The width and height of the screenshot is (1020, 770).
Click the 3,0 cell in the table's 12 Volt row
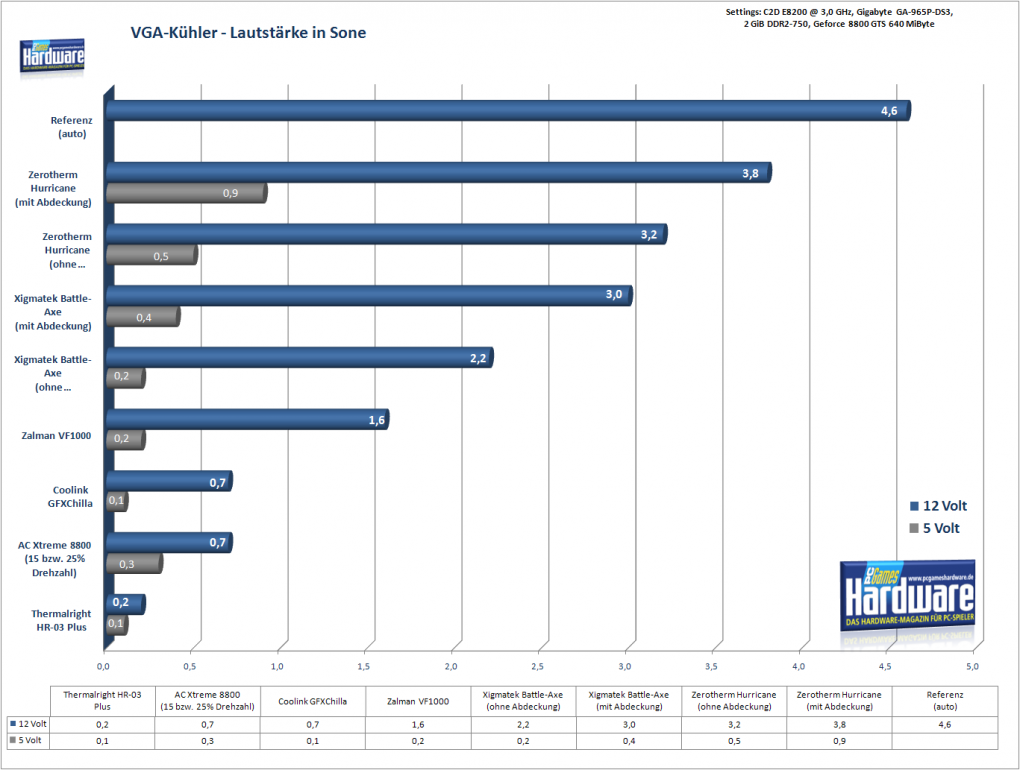[628, 724]
